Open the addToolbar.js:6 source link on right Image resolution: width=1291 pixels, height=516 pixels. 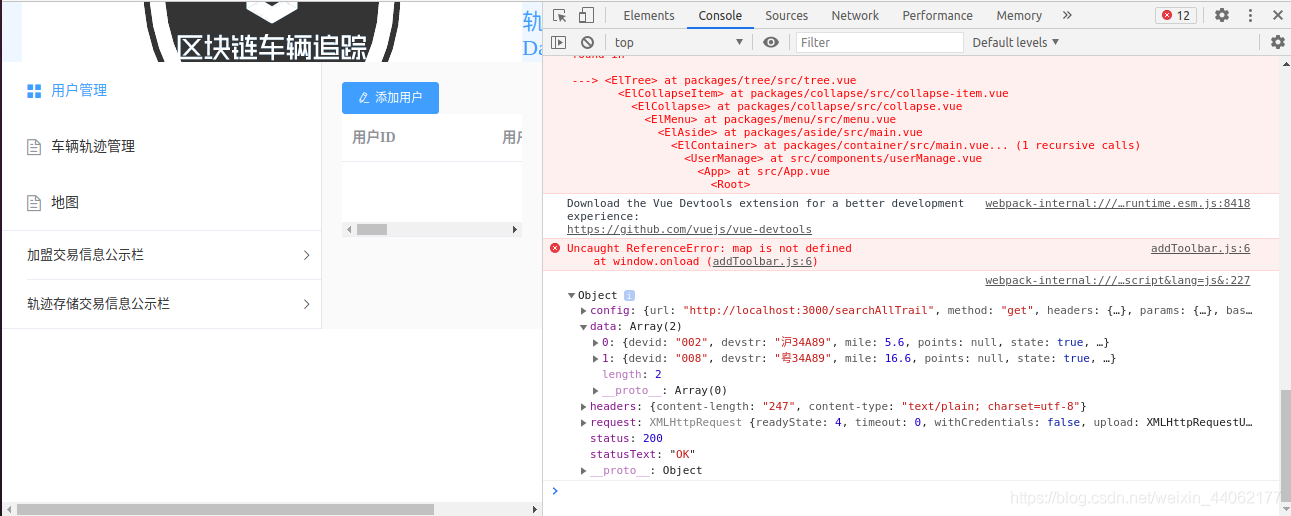(x=1200, y=248)
